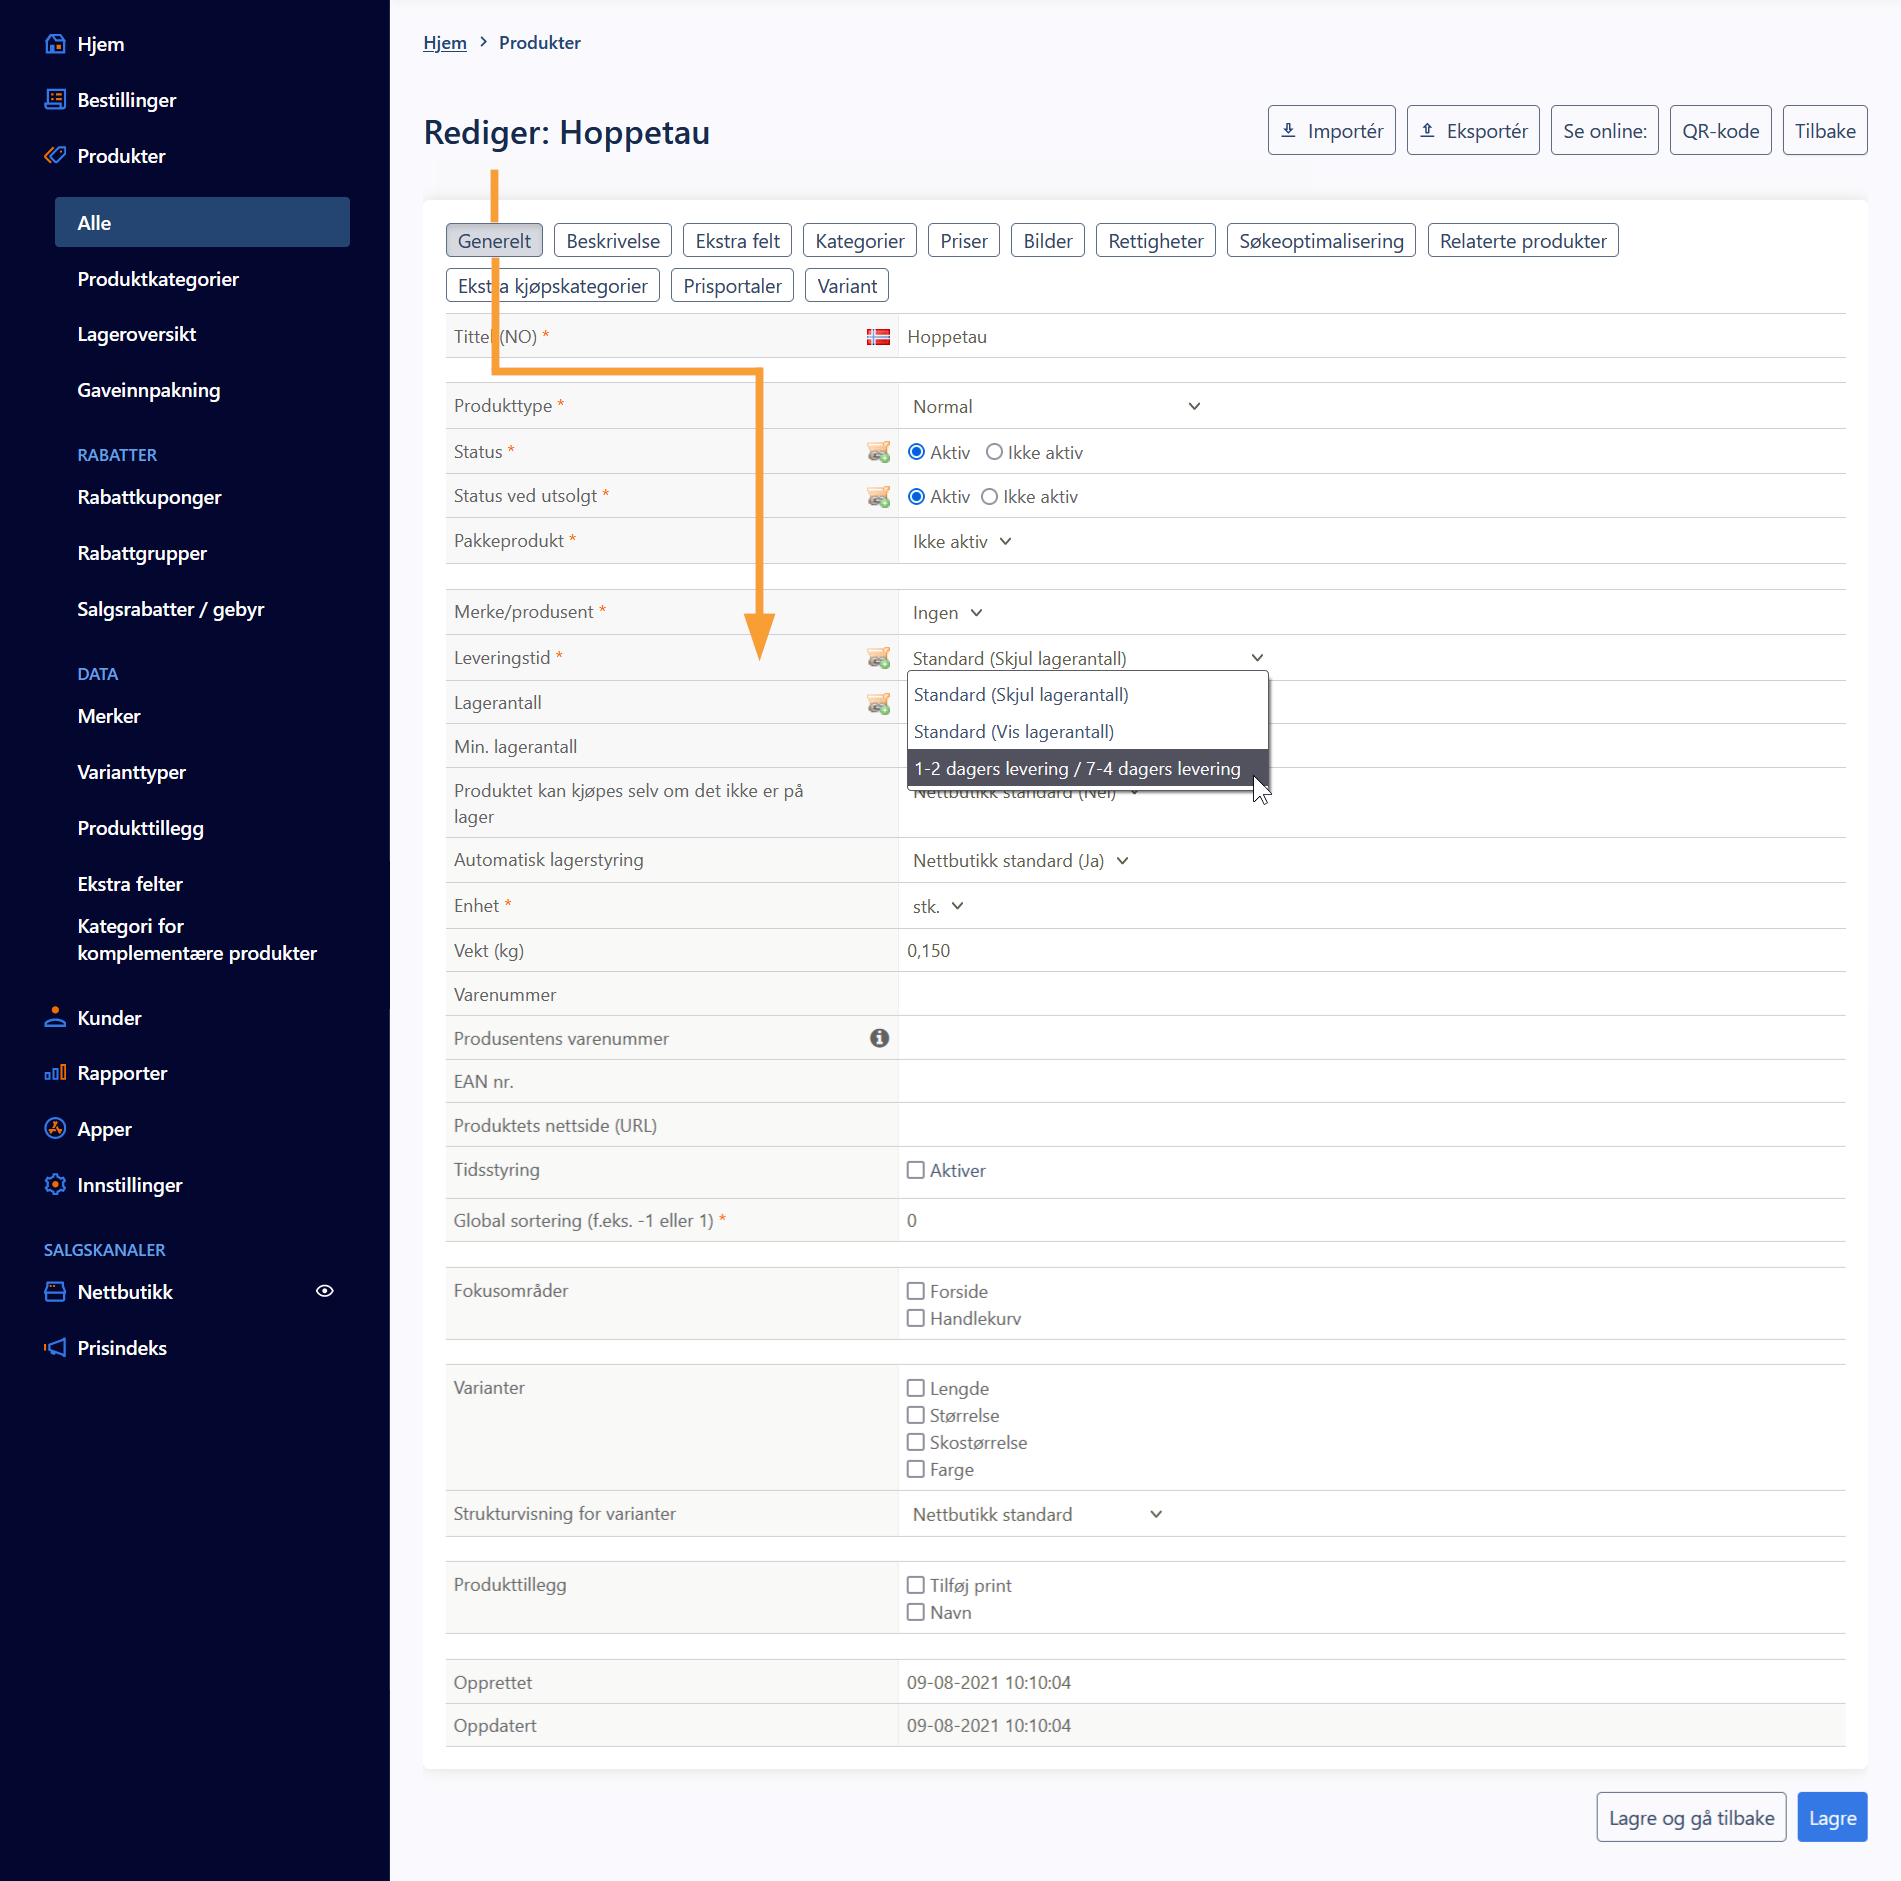Check the Lengde variant checkbox
Image resolution: width=1901 pixels, height=1881 pixels.
click(x=915, y=1388)
